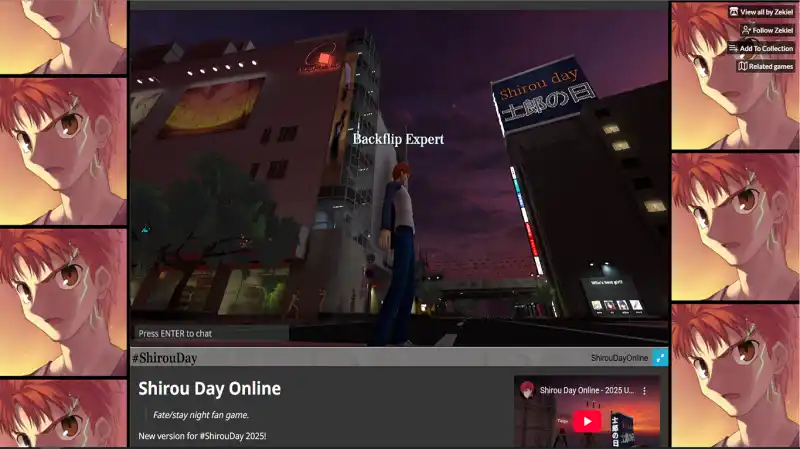
Task: Click the Press ENTER to chat box
Action: click(211, 333)
